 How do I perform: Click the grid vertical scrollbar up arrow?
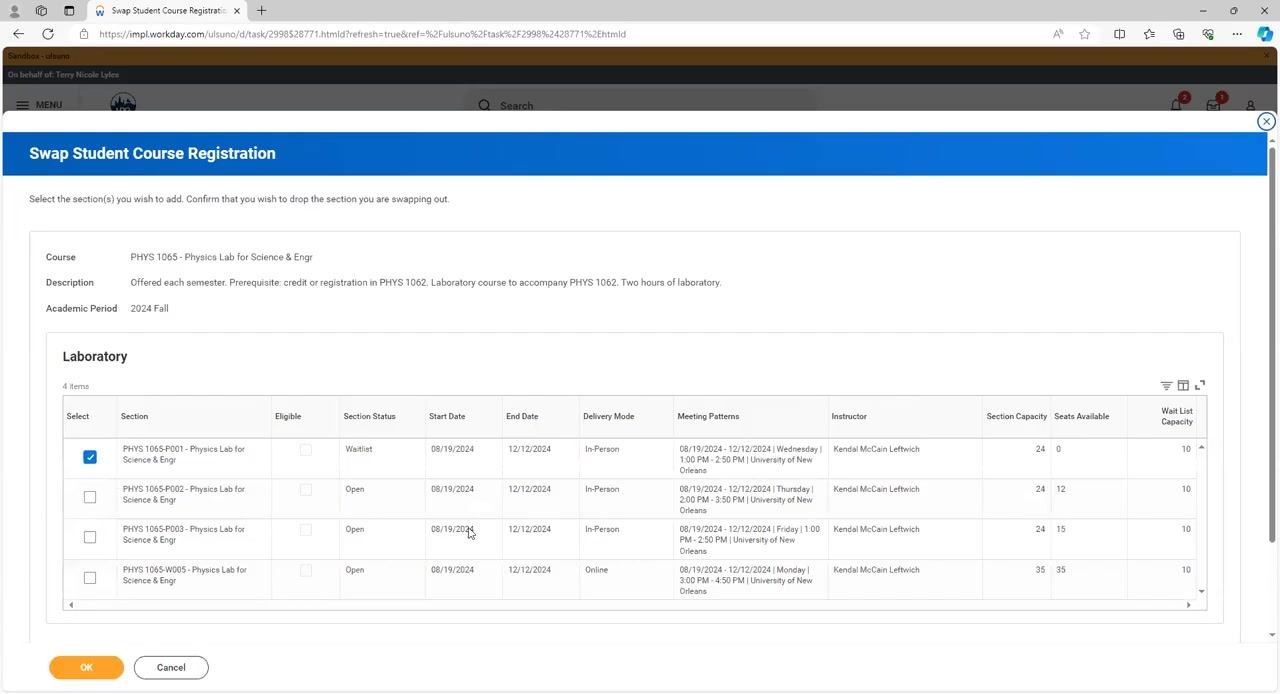1201,447
